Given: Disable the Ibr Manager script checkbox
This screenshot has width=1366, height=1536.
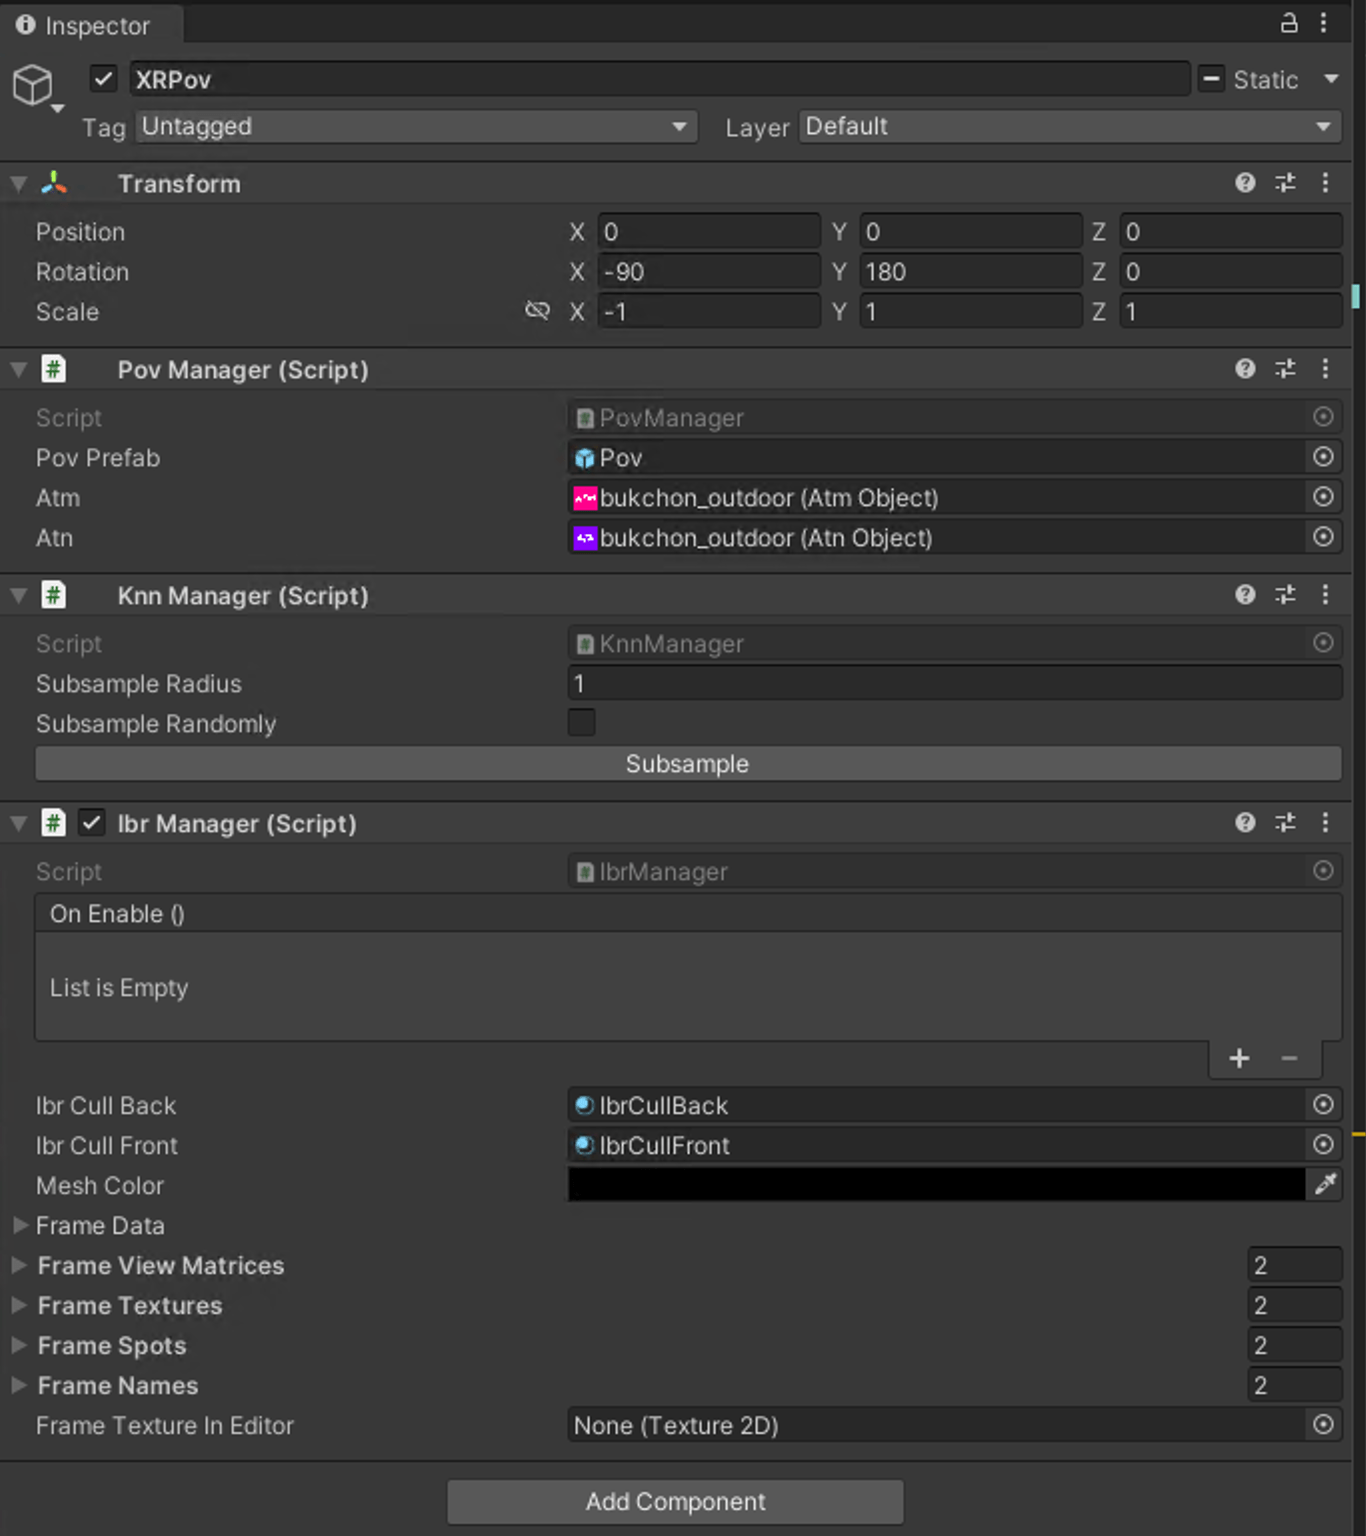Looking at the screenshot, I should click(91, 823).
